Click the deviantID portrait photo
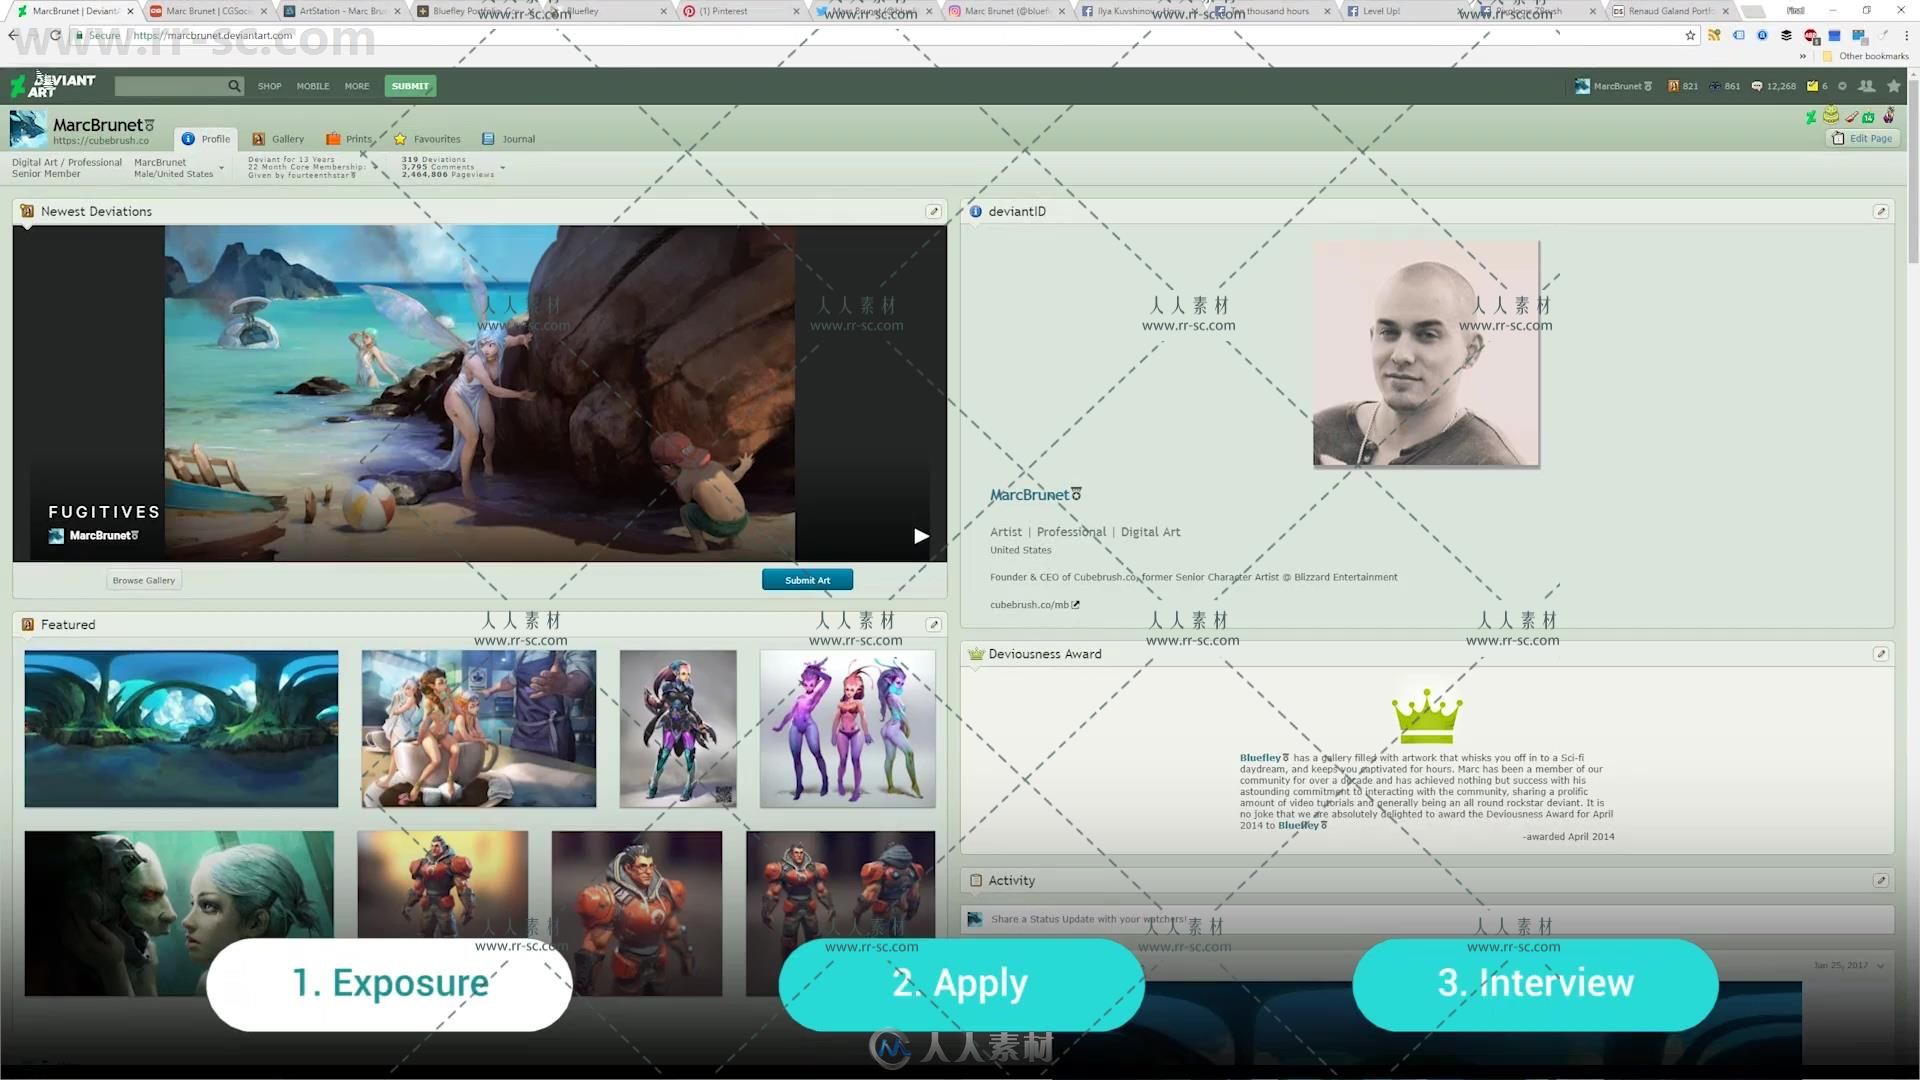This screenshot has height=1080, width=1920. point(1426,353)
